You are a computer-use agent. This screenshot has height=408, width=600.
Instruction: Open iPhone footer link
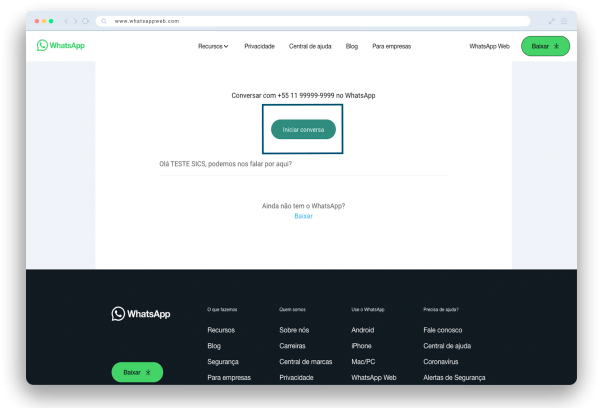(x=361, y=346)
